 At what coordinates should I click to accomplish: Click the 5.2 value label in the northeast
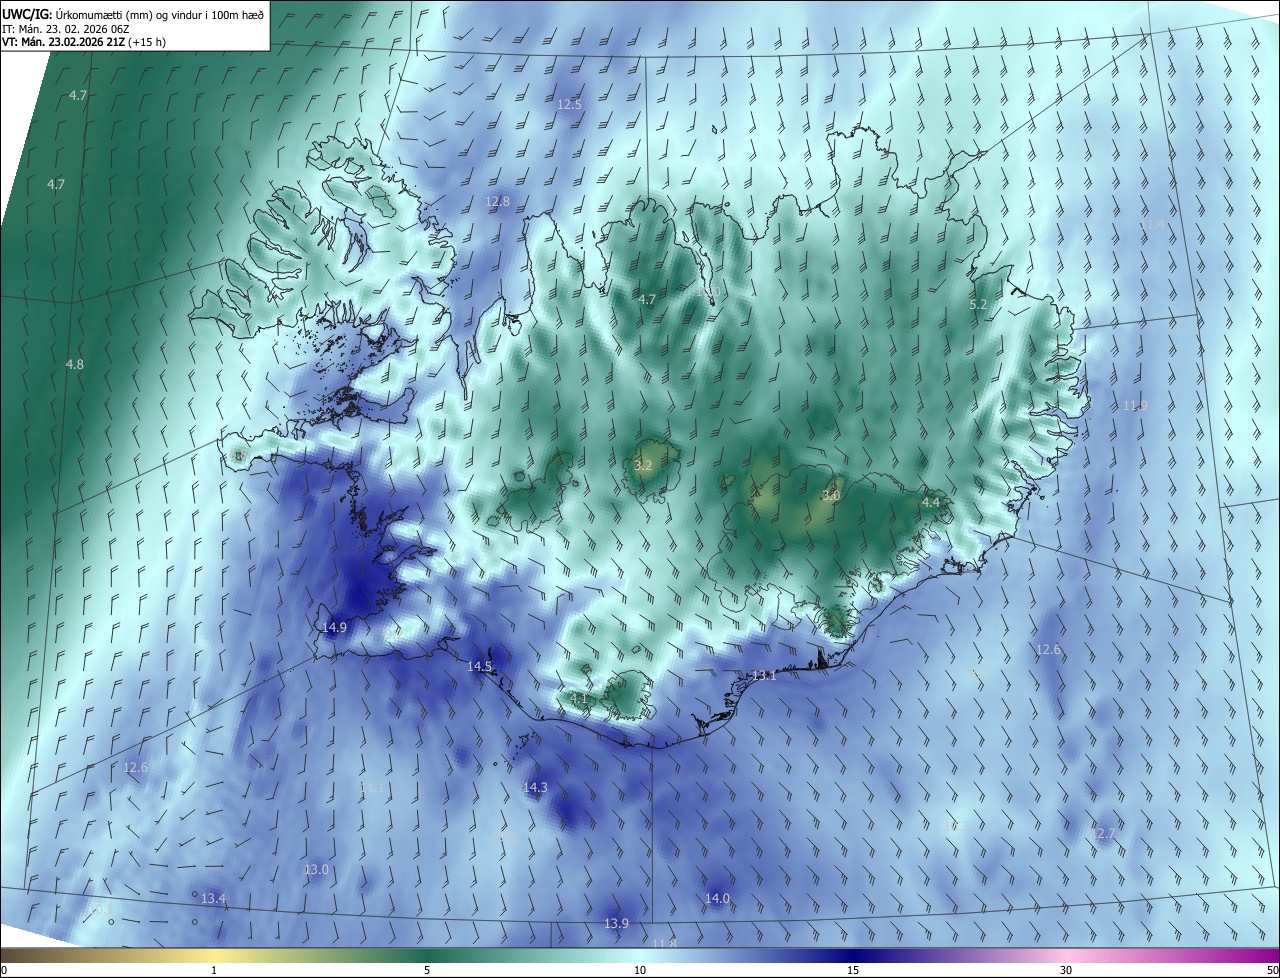point(979,304)
